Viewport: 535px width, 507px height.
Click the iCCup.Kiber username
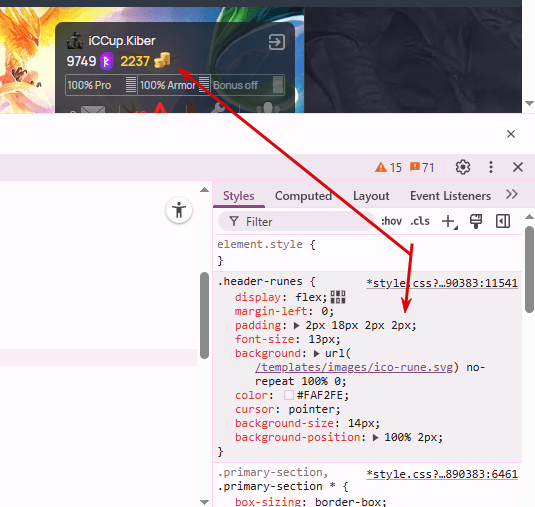(x=122, y=41)
